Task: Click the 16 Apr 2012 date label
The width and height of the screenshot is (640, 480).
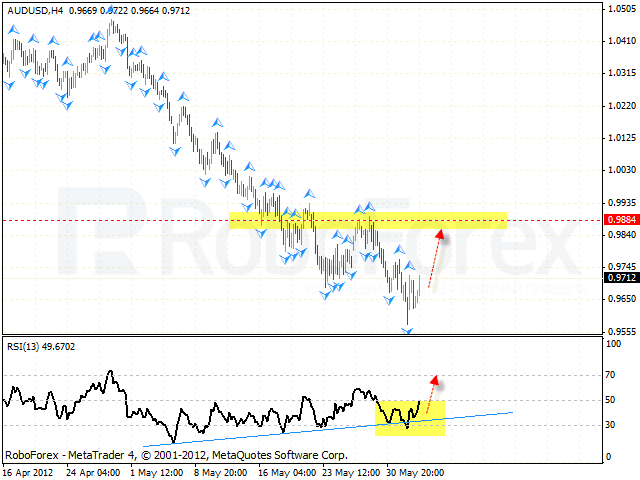Action: 29,473
